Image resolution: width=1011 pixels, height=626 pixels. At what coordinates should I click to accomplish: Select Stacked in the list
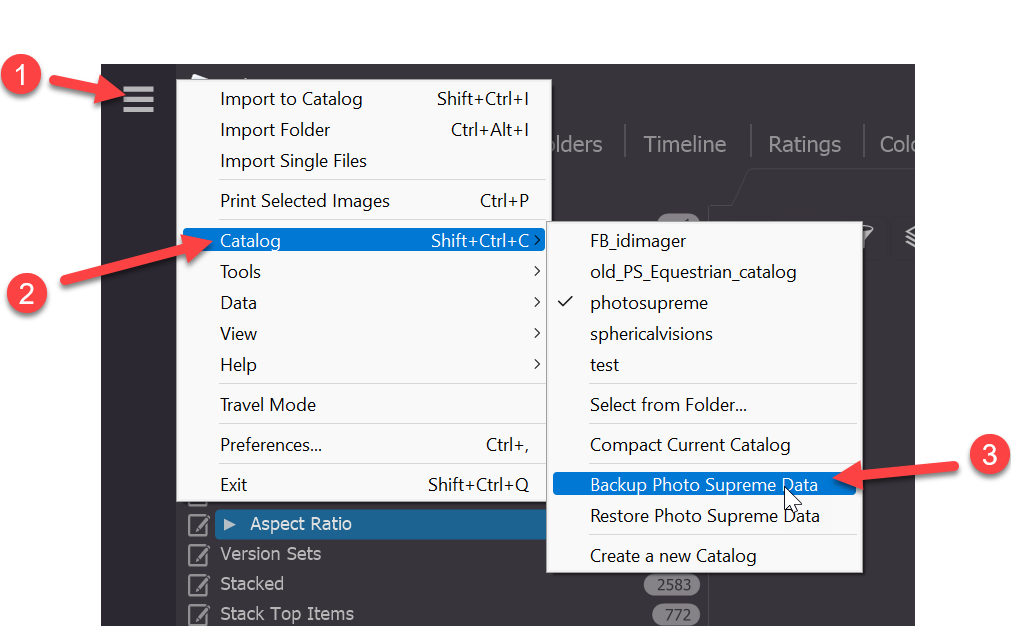(252, 583)
